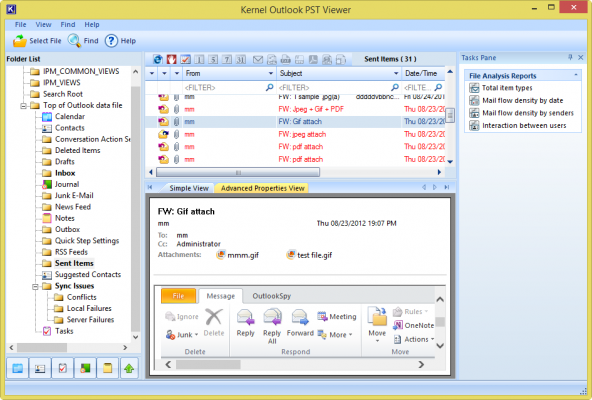This screenshot has width=592, height=400.
Task: Click the Internet Explorer refresh icon
Action: click(158, 59)
